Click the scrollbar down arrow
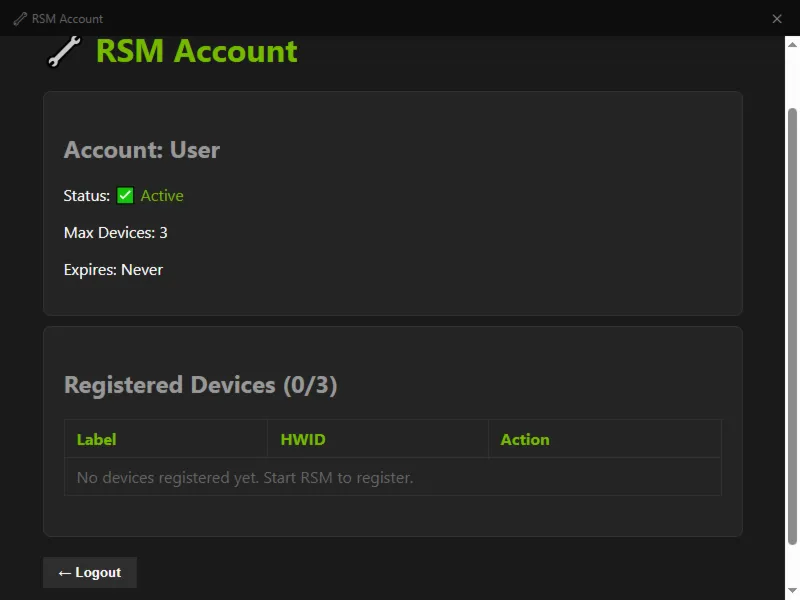Screen dimensions: 800x600 792,591
